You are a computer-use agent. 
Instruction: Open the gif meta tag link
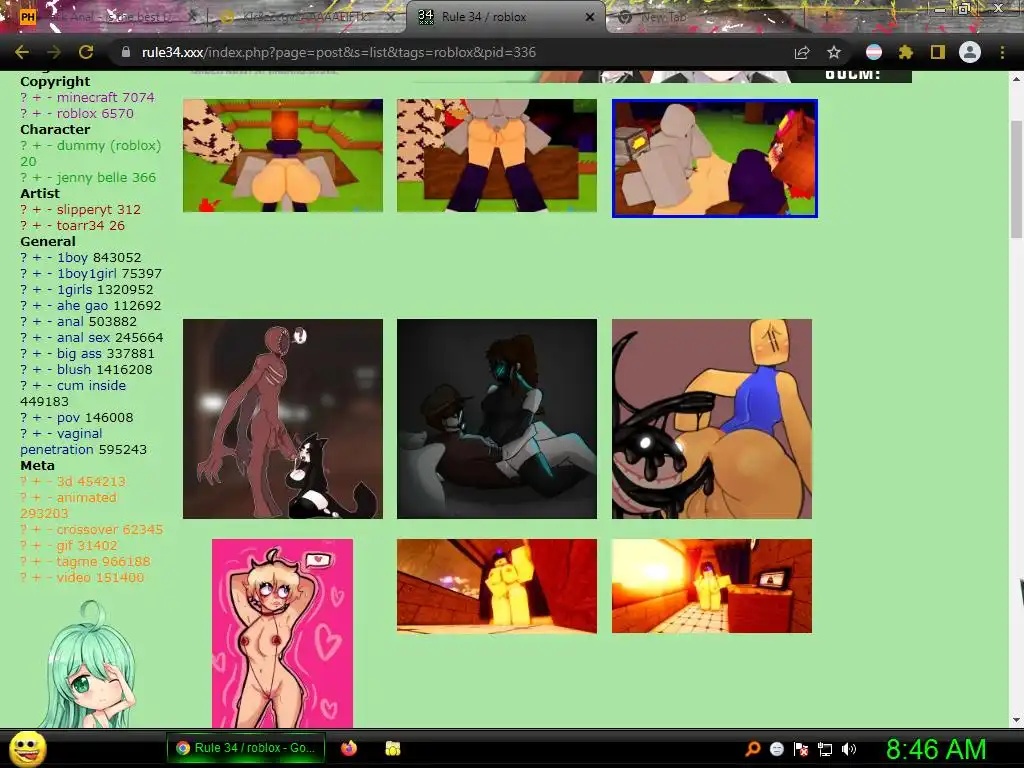pyautogui.click(x=65, y=545)
